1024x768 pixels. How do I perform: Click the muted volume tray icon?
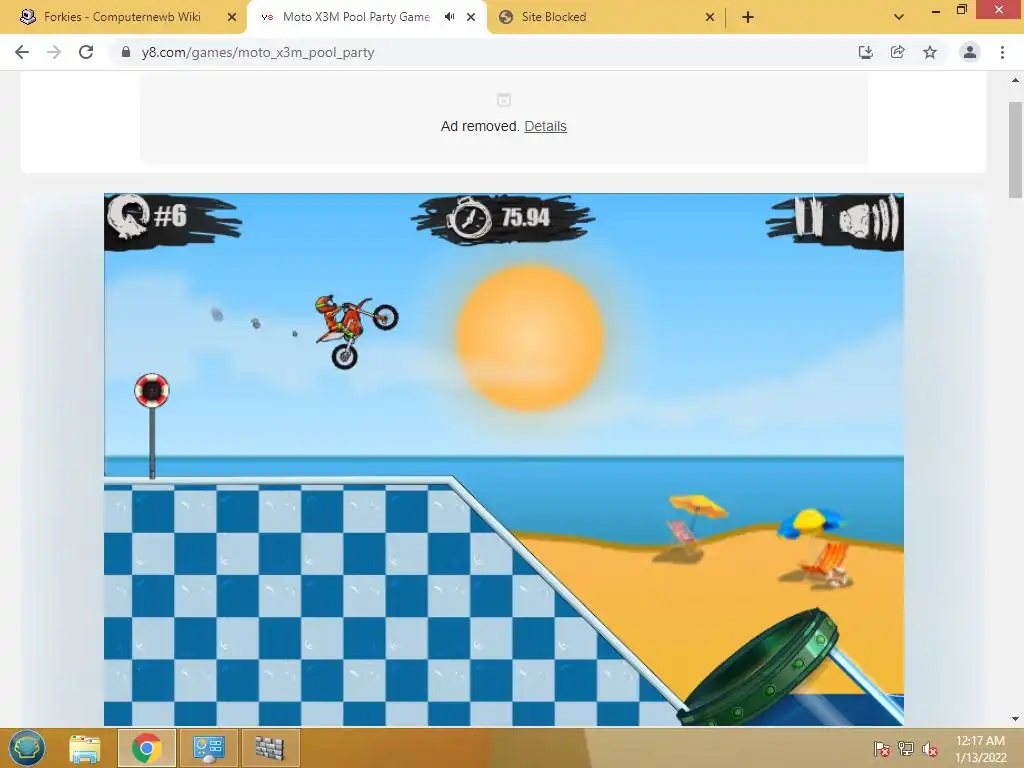coord(929,749)
